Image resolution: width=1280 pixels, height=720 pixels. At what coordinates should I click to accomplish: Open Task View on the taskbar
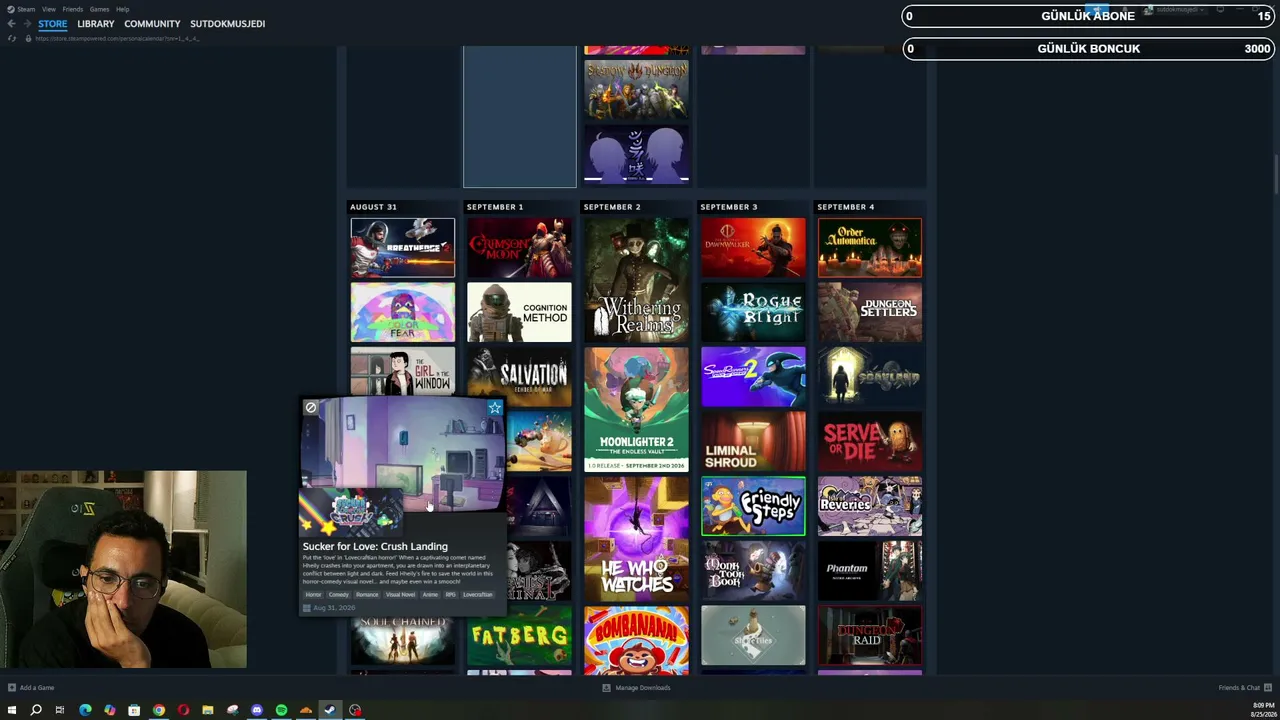pos(60,710)
